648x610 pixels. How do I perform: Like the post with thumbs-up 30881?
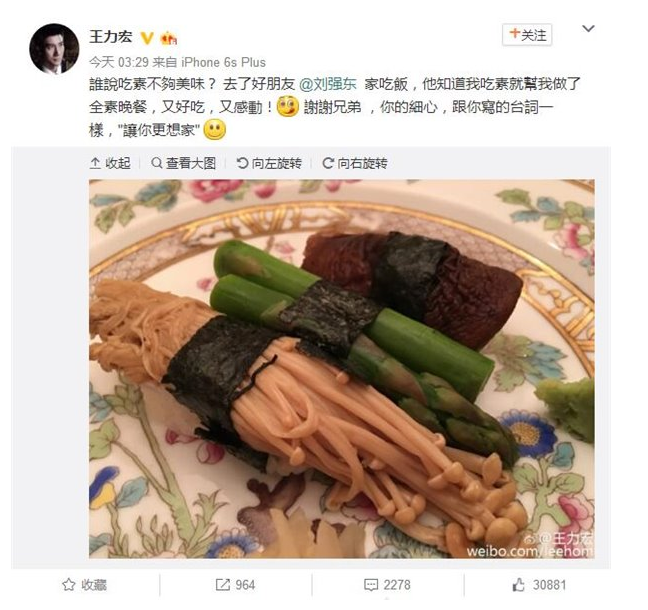[539, 585]
